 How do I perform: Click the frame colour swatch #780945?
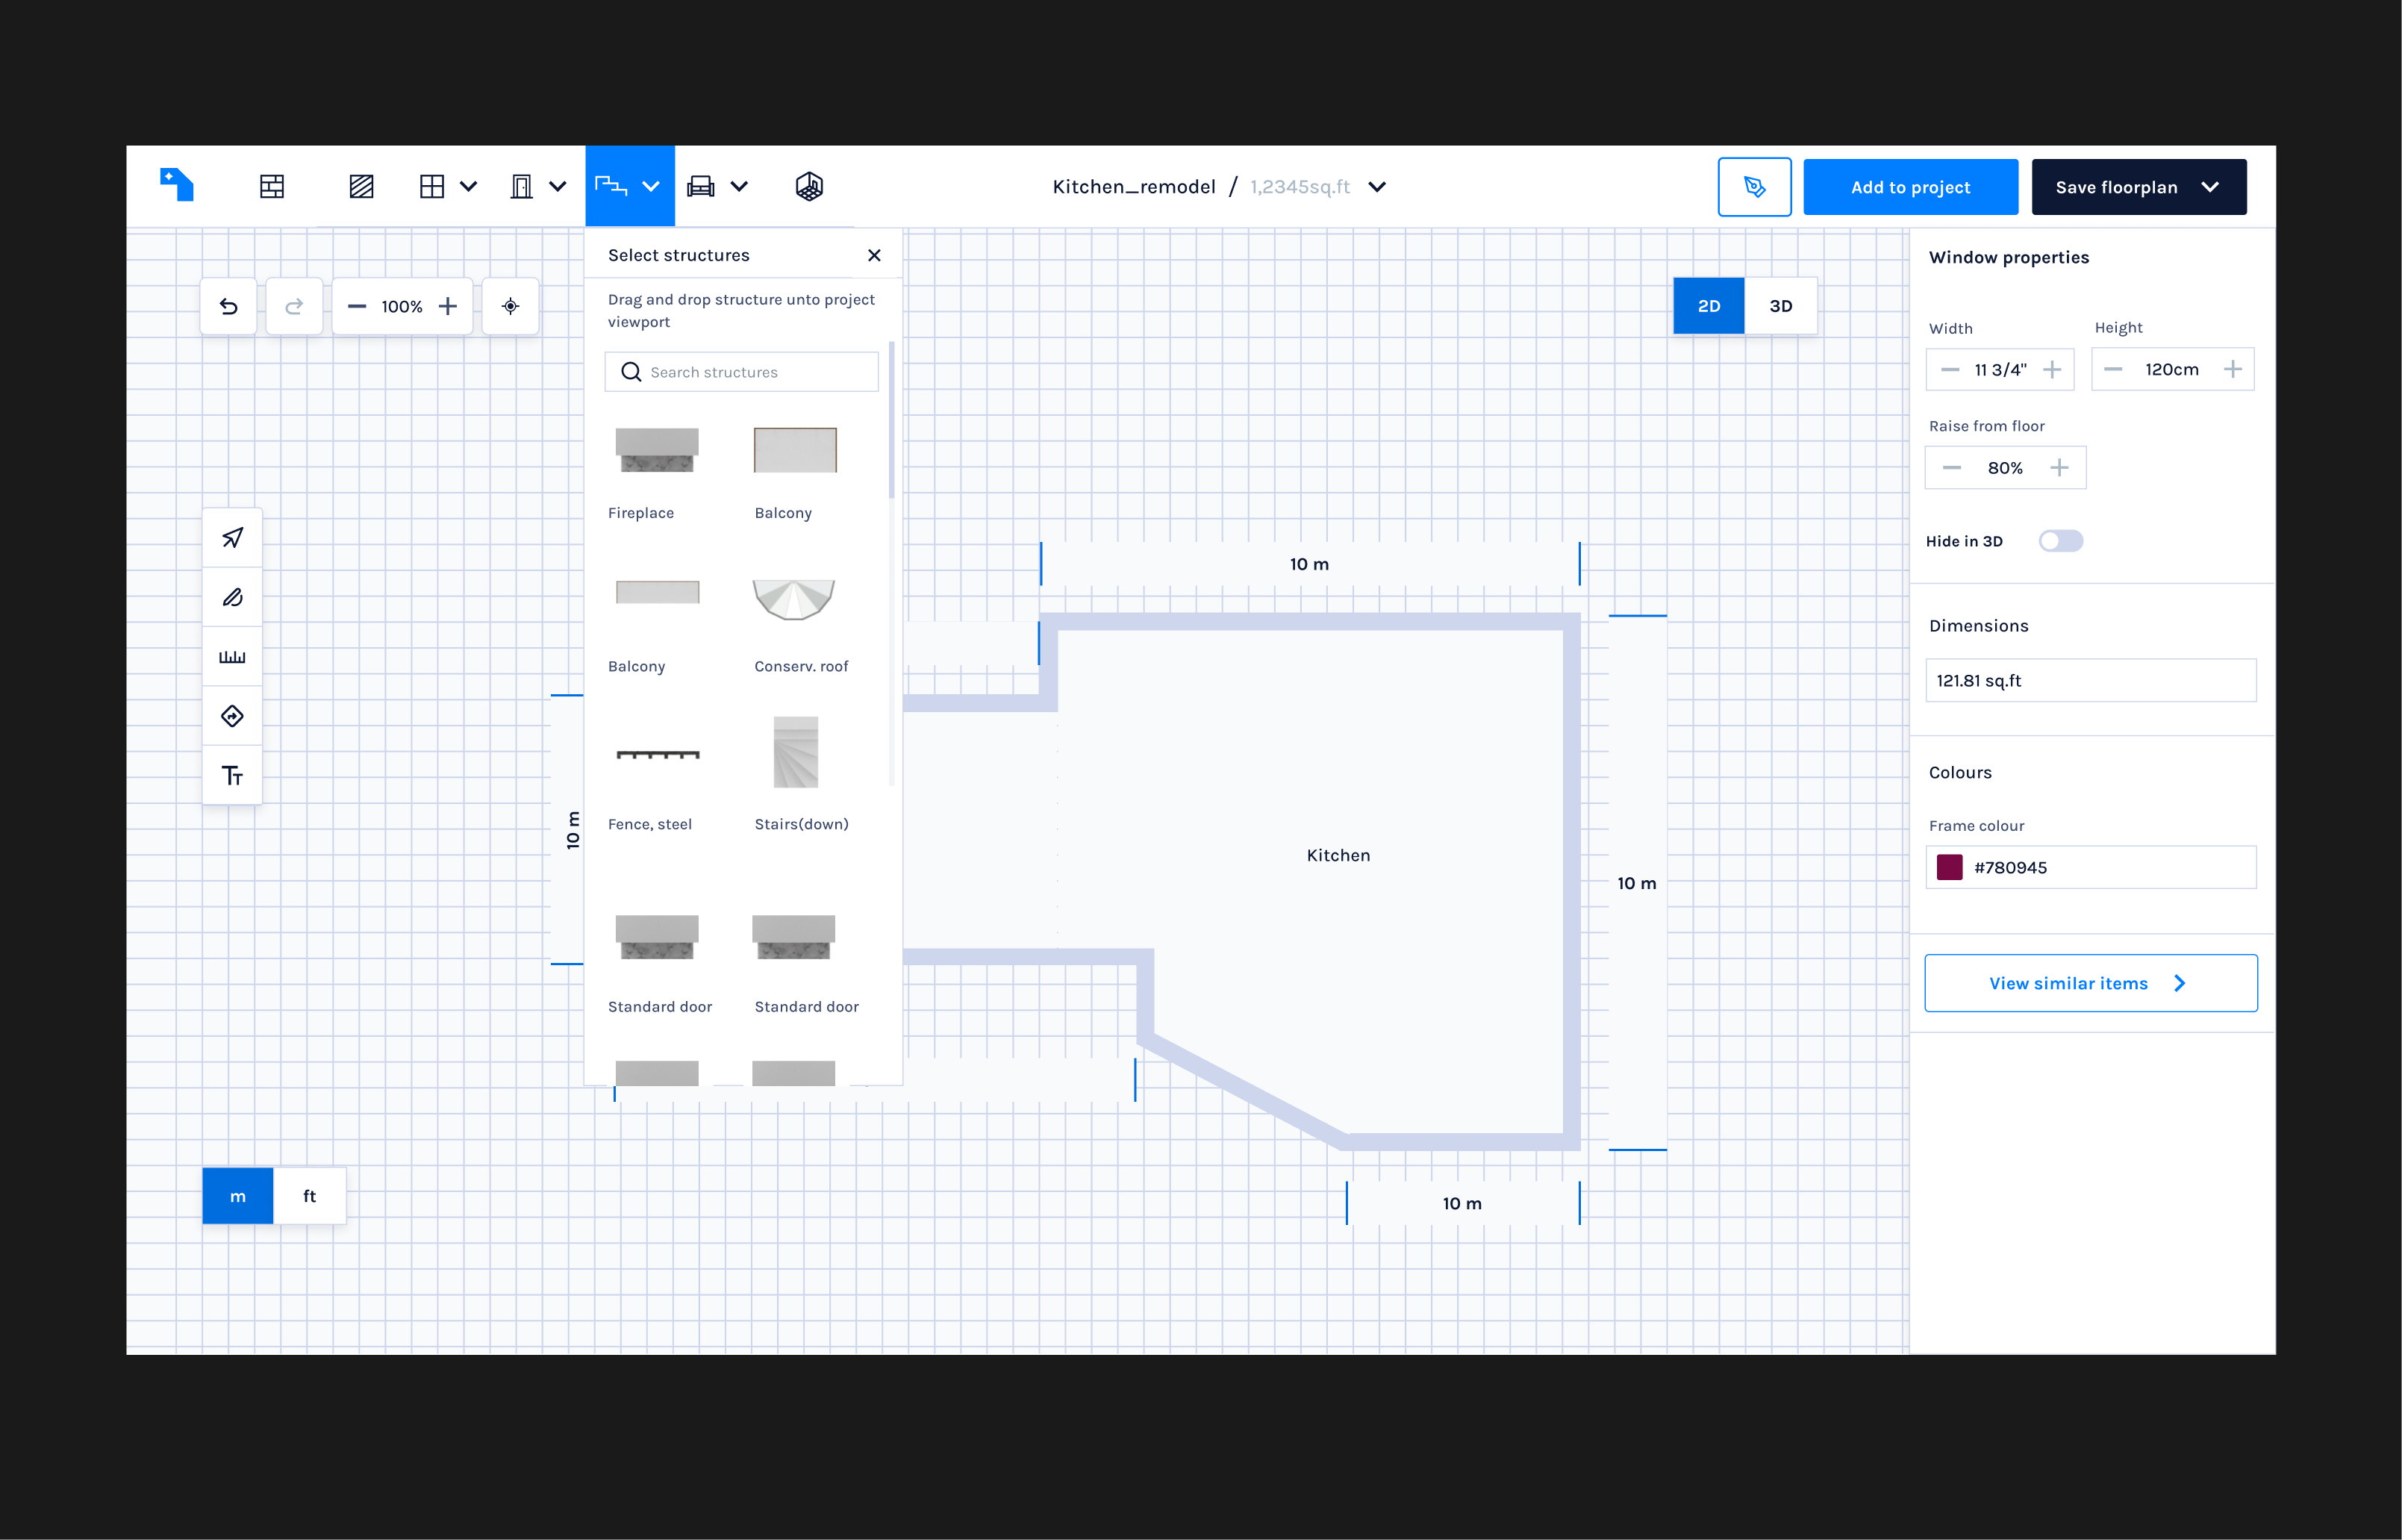[x=1949, y=867]
